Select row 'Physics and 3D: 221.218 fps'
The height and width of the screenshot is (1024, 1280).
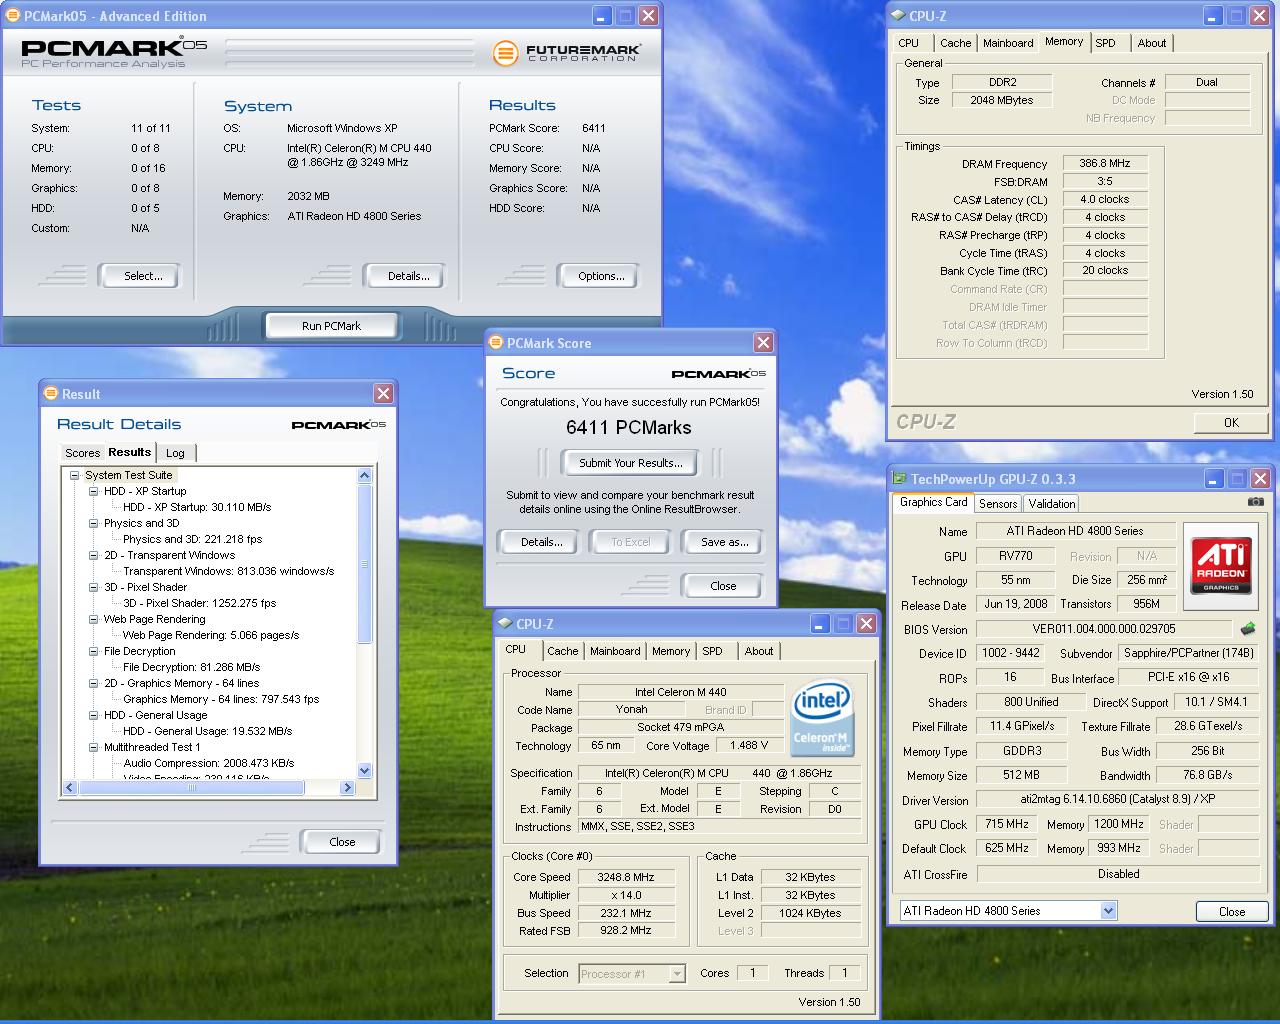192,539
